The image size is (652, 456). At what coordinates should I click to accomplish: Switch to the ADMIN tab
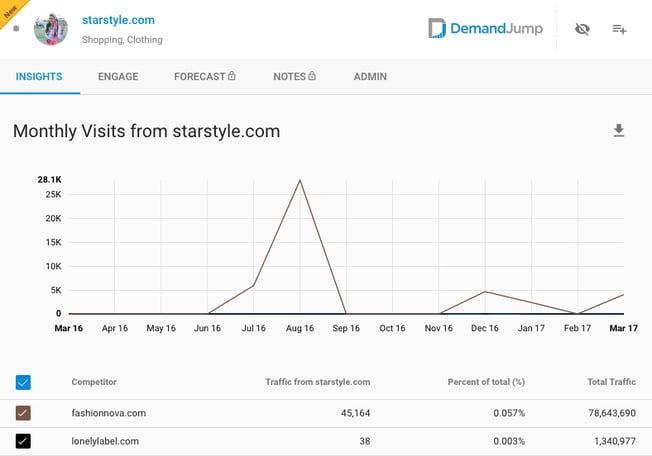(370, 76)
